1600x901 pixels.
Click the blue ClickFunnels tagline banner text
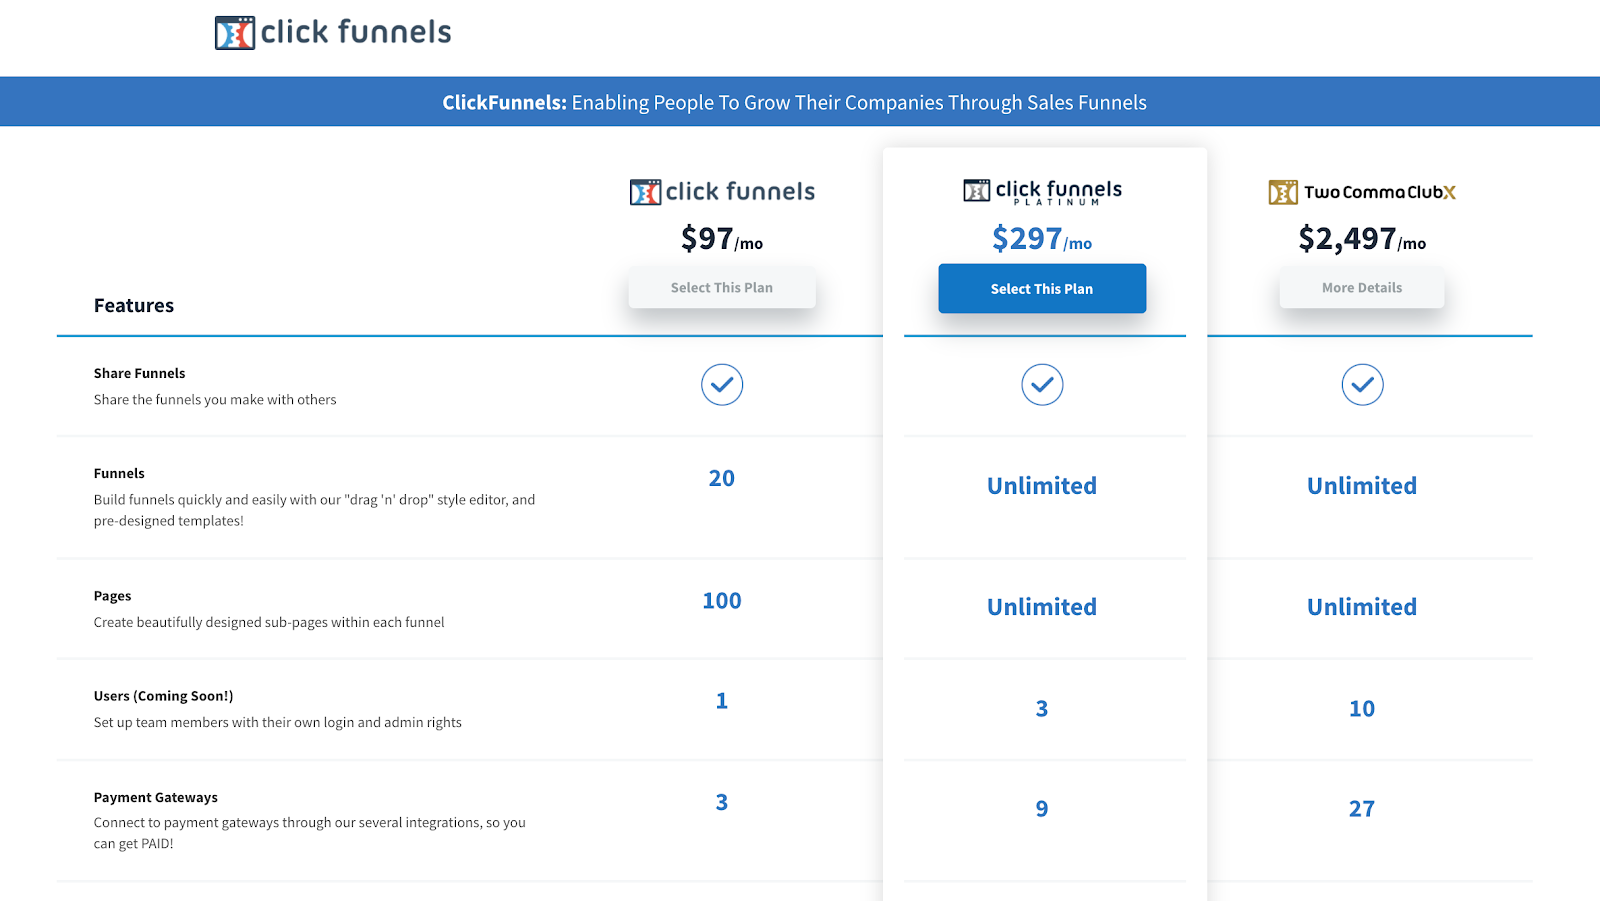pyautogui.click(x=795, y=102)
